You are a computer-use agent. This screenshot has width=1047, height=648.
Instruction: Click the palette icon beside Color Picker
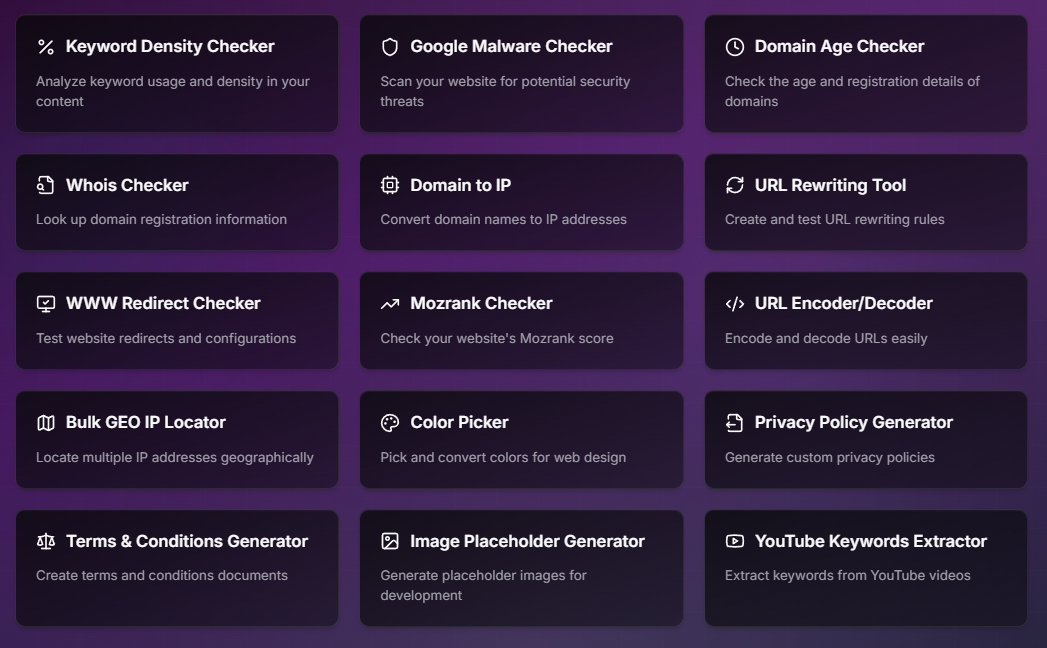click(x=390, y=423)
